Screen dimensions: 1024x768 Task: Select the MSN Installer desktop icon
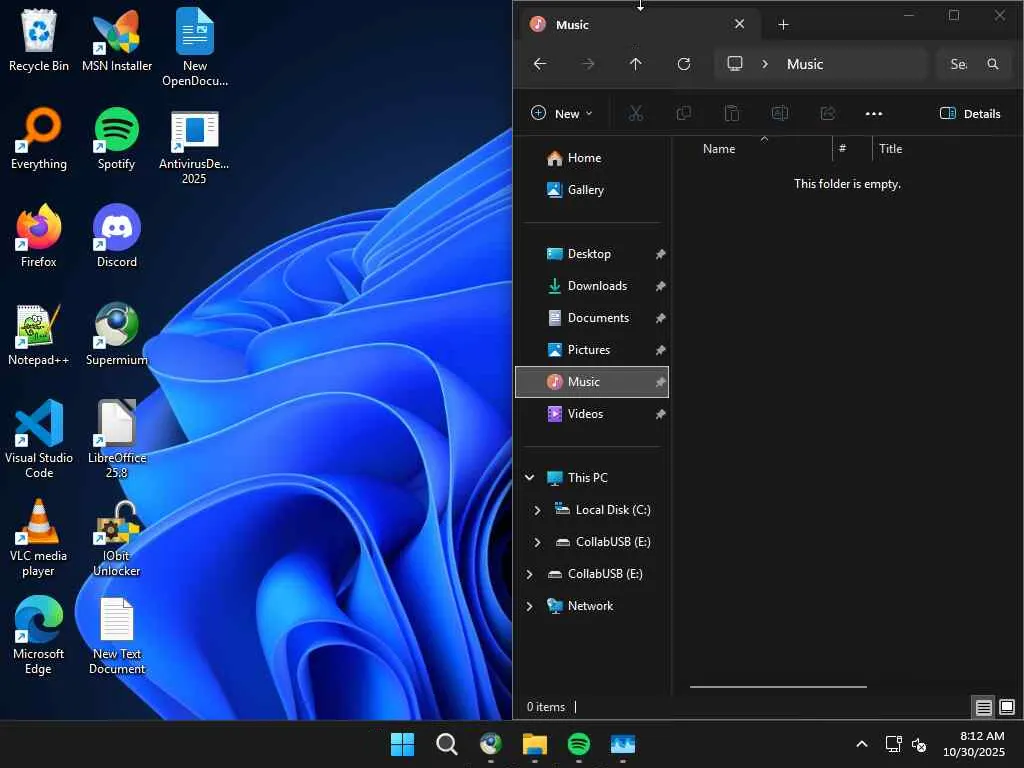[x=116, y=40]
